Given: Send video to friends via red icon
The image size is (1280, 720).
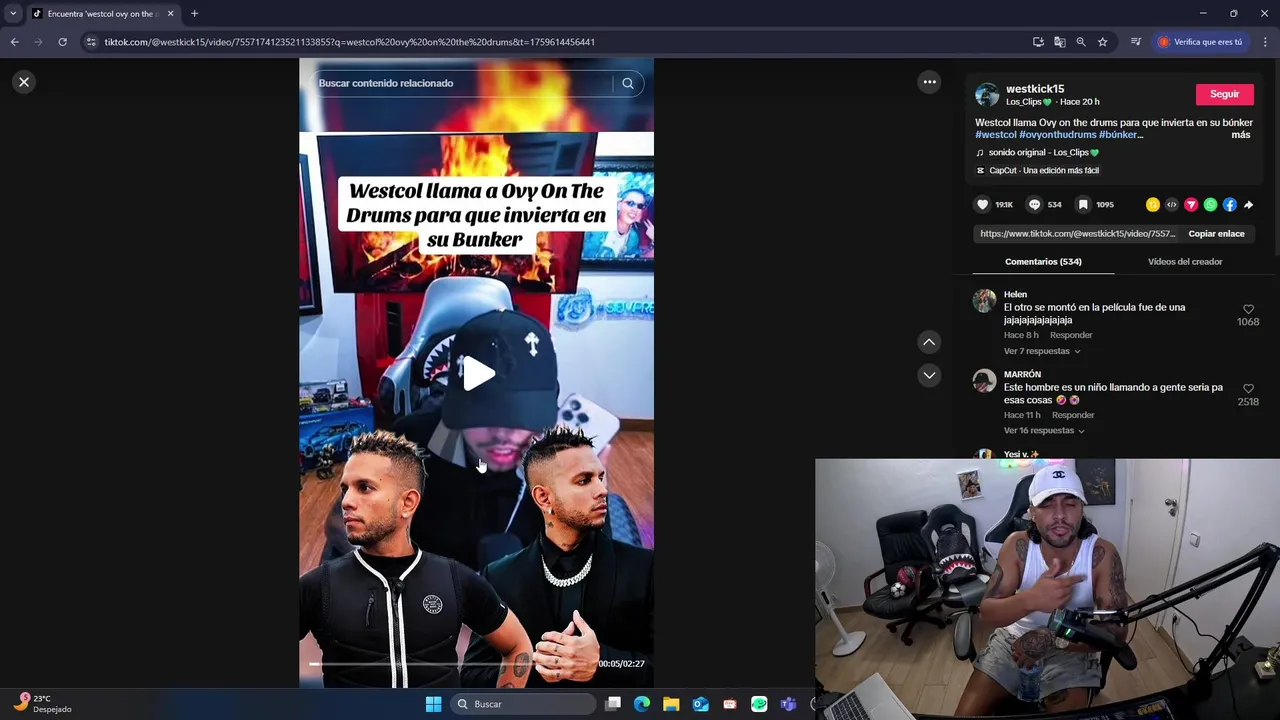Looking at the screenshot, I should coord(1191,204).
